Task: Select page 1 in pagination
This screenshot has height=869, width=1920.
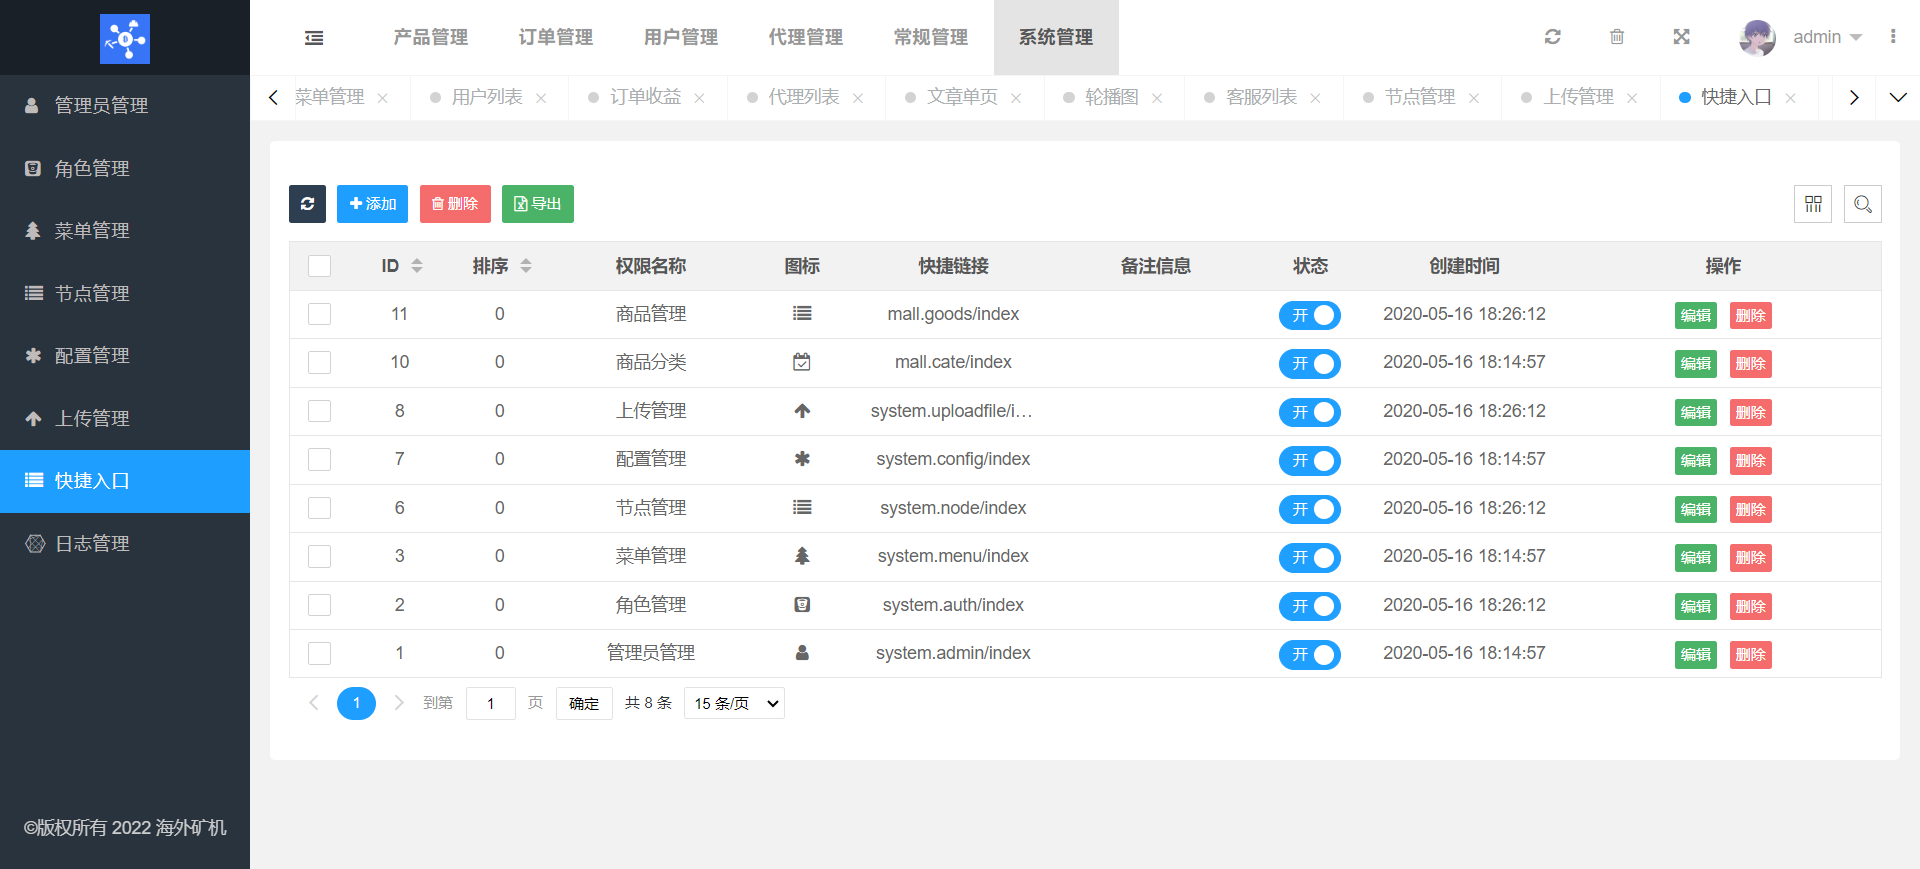Action: click(356, 703)
